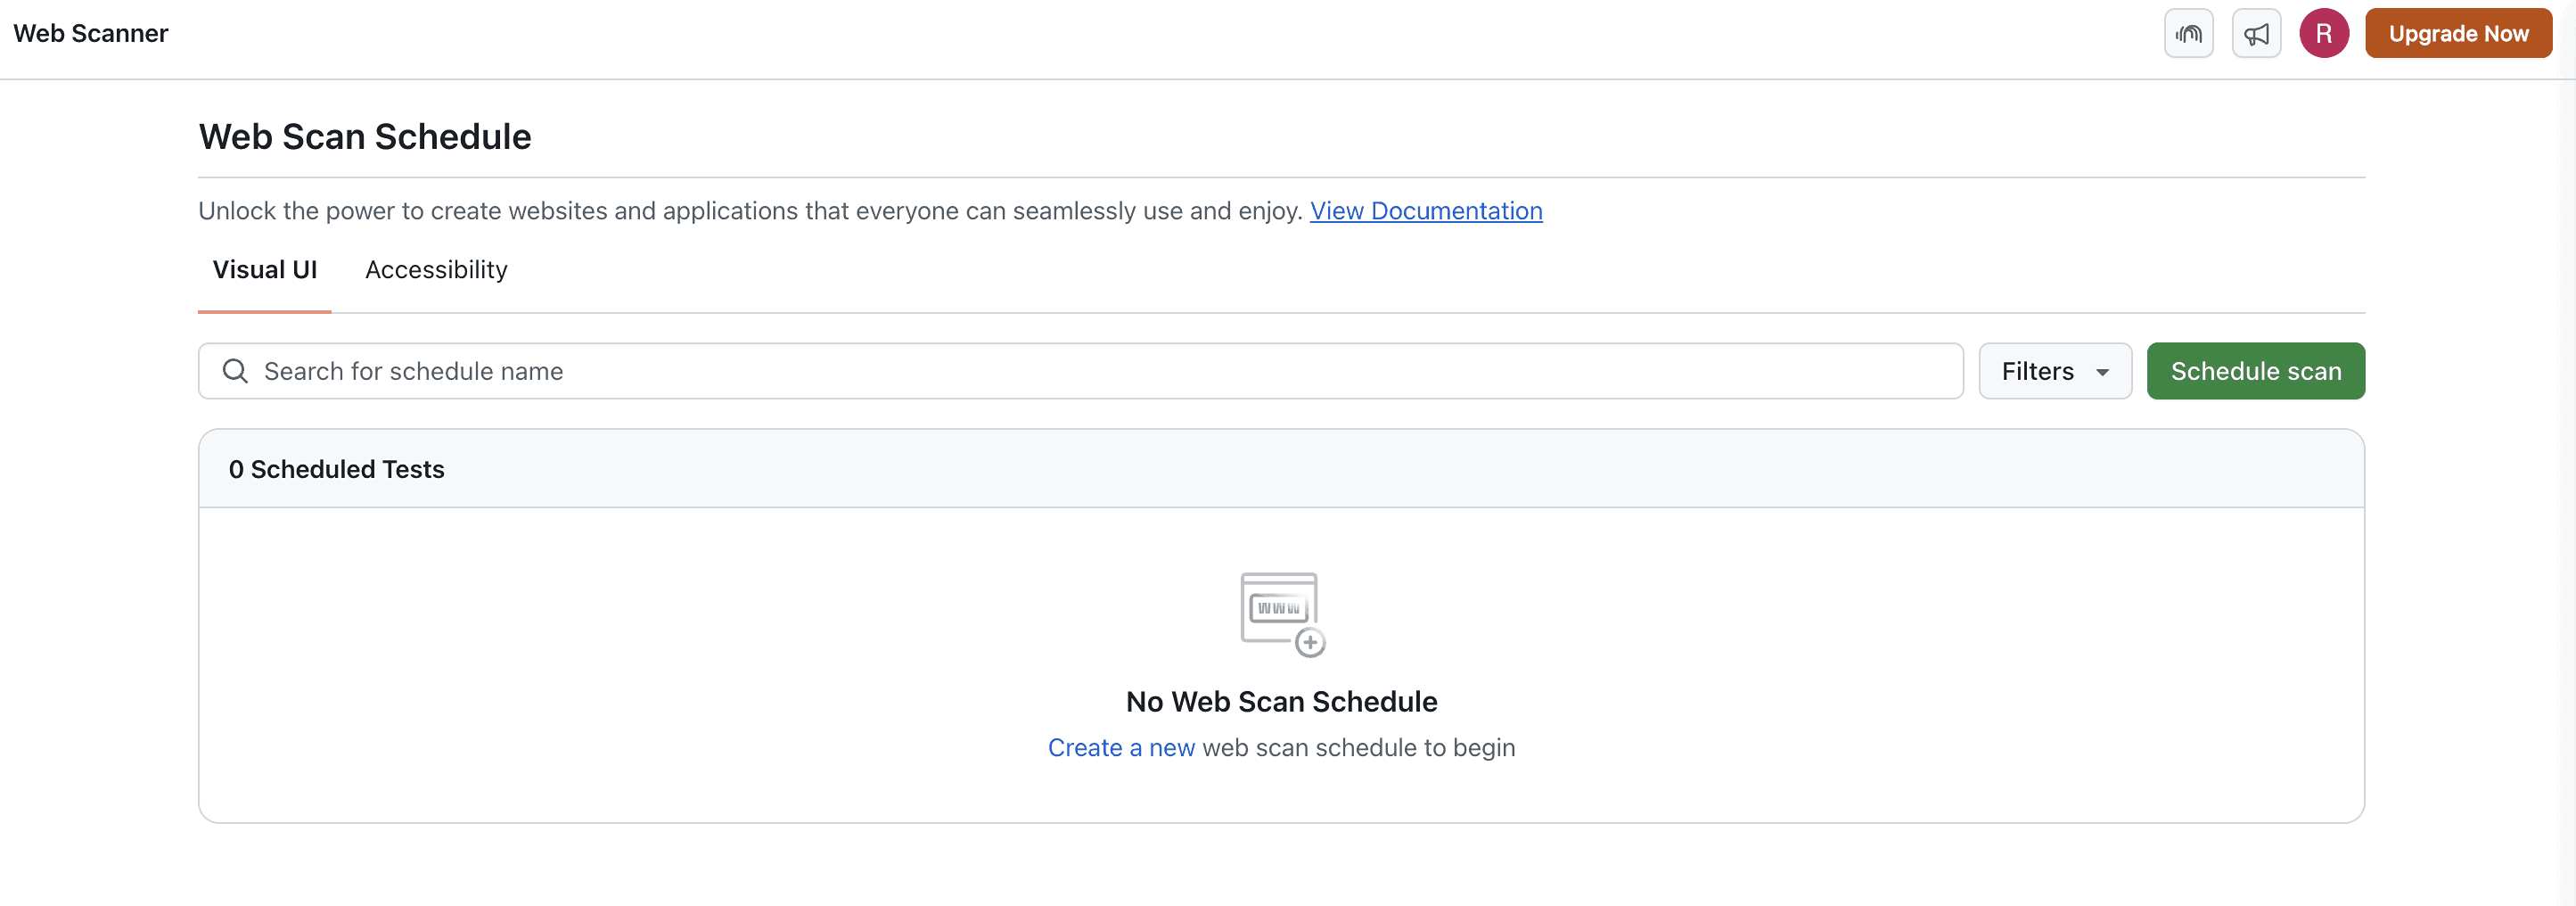Open the View Documentation link
The width and height of the screenshot is (2576, 906).
1425,211
